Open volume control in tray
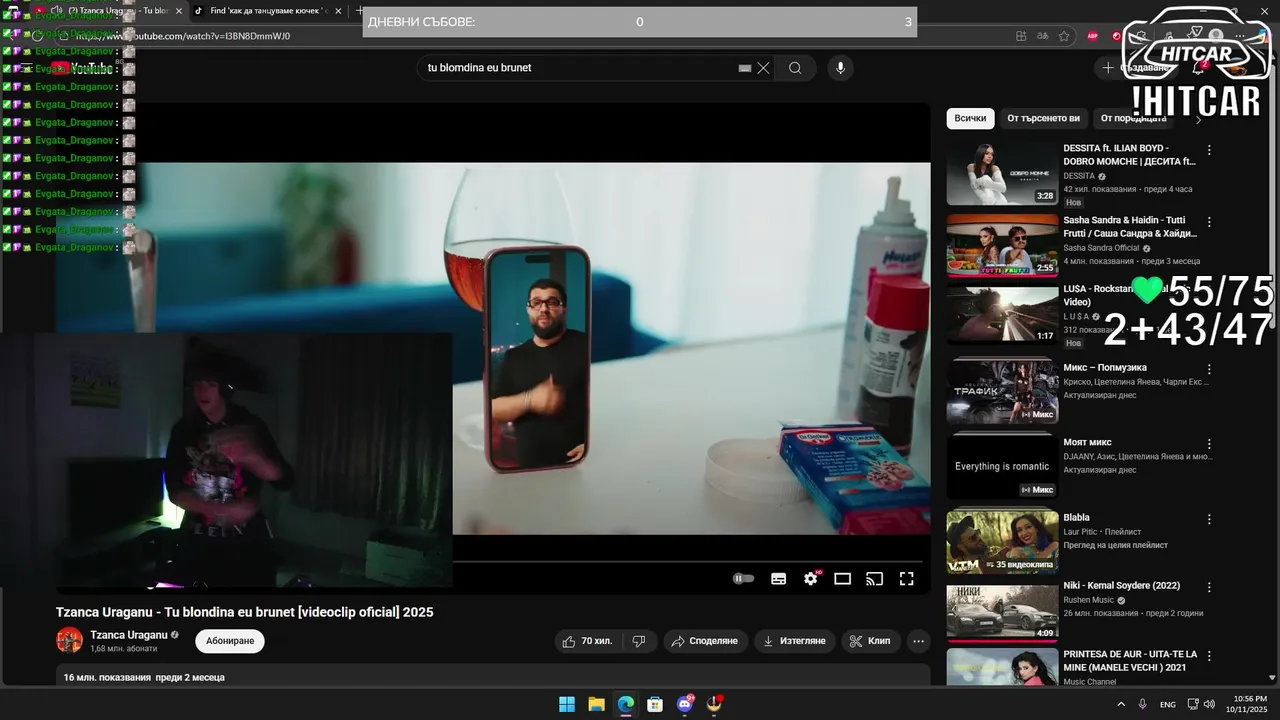Viewport: 1280px width, 720px height. pos(1210,704)
